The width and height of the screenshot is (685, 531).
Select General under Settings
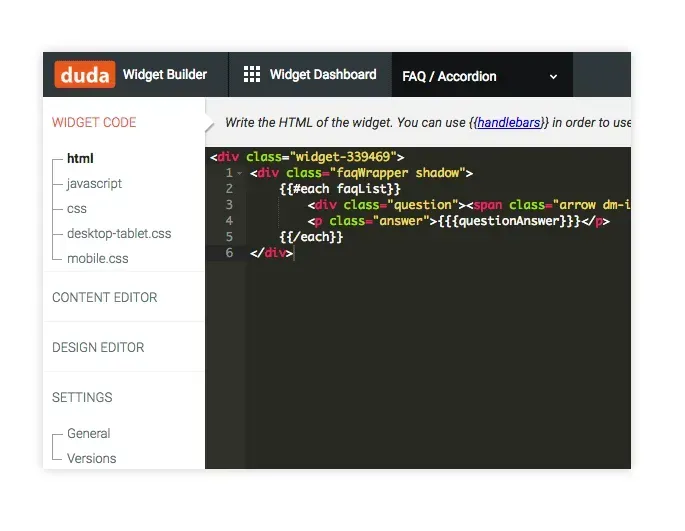coord(89,433)
